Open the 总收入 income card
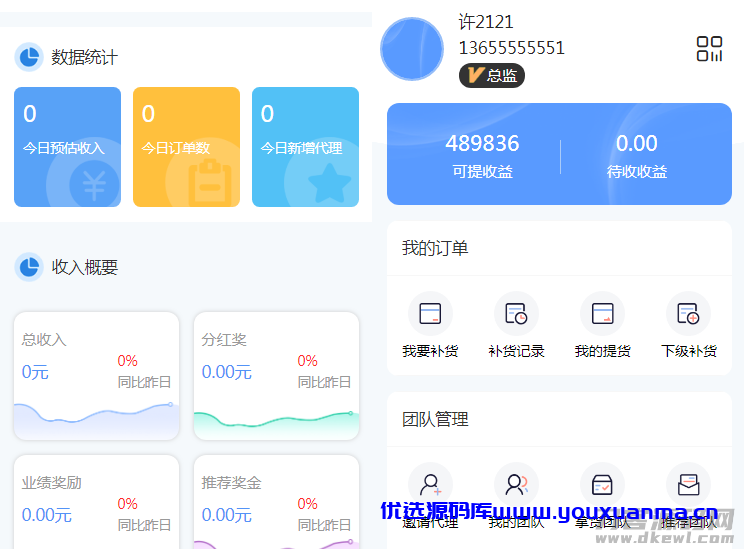 96,376
